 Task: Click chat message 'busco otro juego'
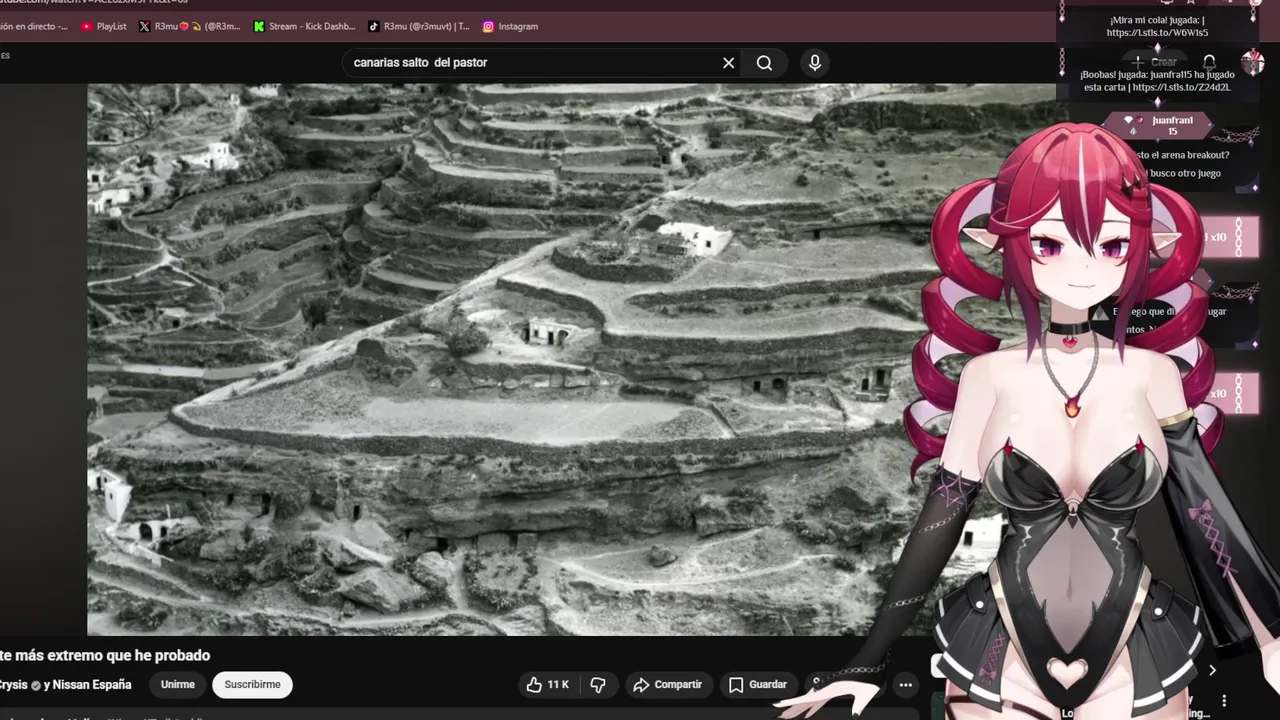[x=1185, y=173]
